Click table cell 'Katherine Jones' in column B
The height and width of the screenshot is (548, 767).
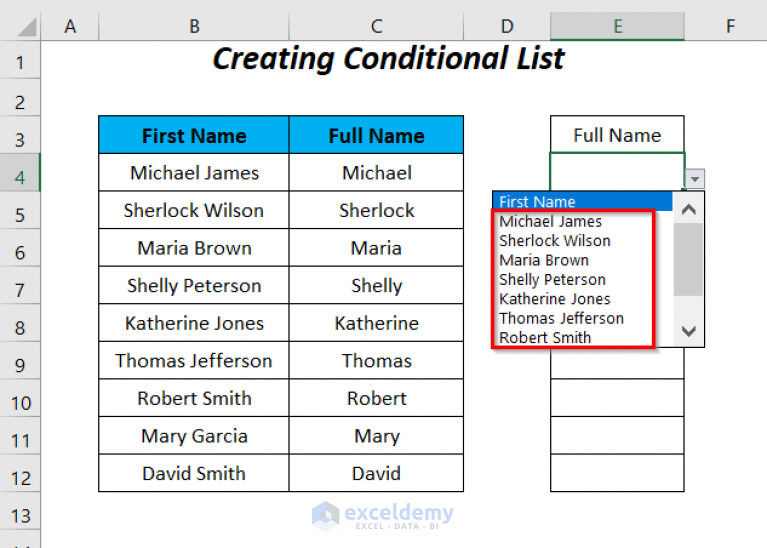[194, 323]
